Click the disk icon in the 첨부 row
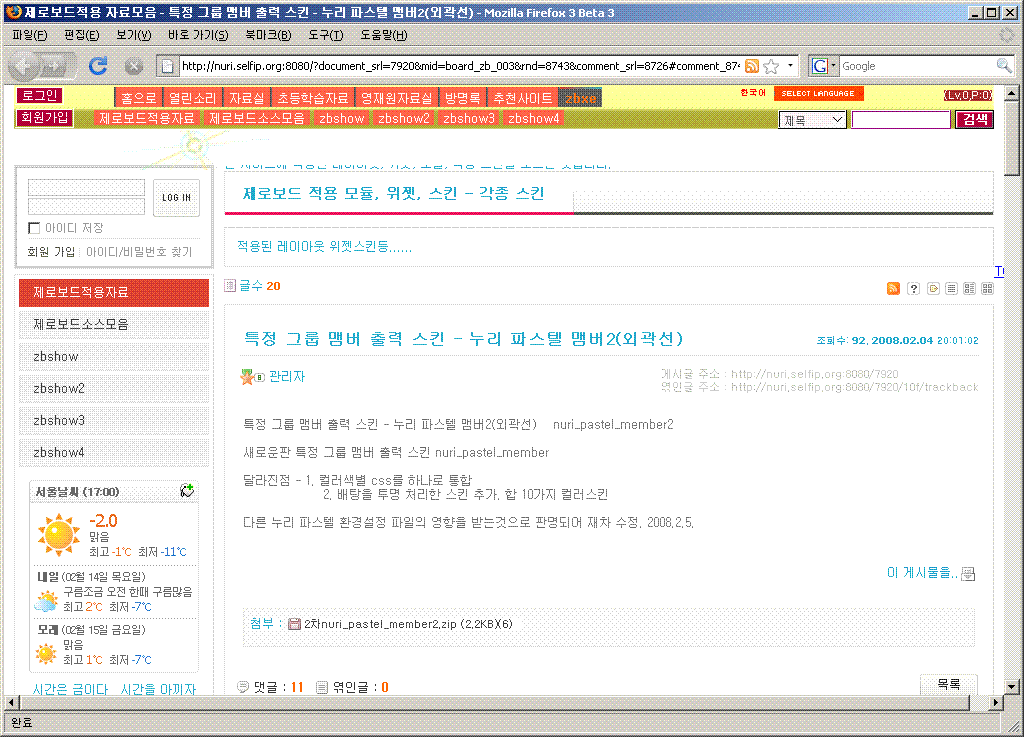 (295, 624)
